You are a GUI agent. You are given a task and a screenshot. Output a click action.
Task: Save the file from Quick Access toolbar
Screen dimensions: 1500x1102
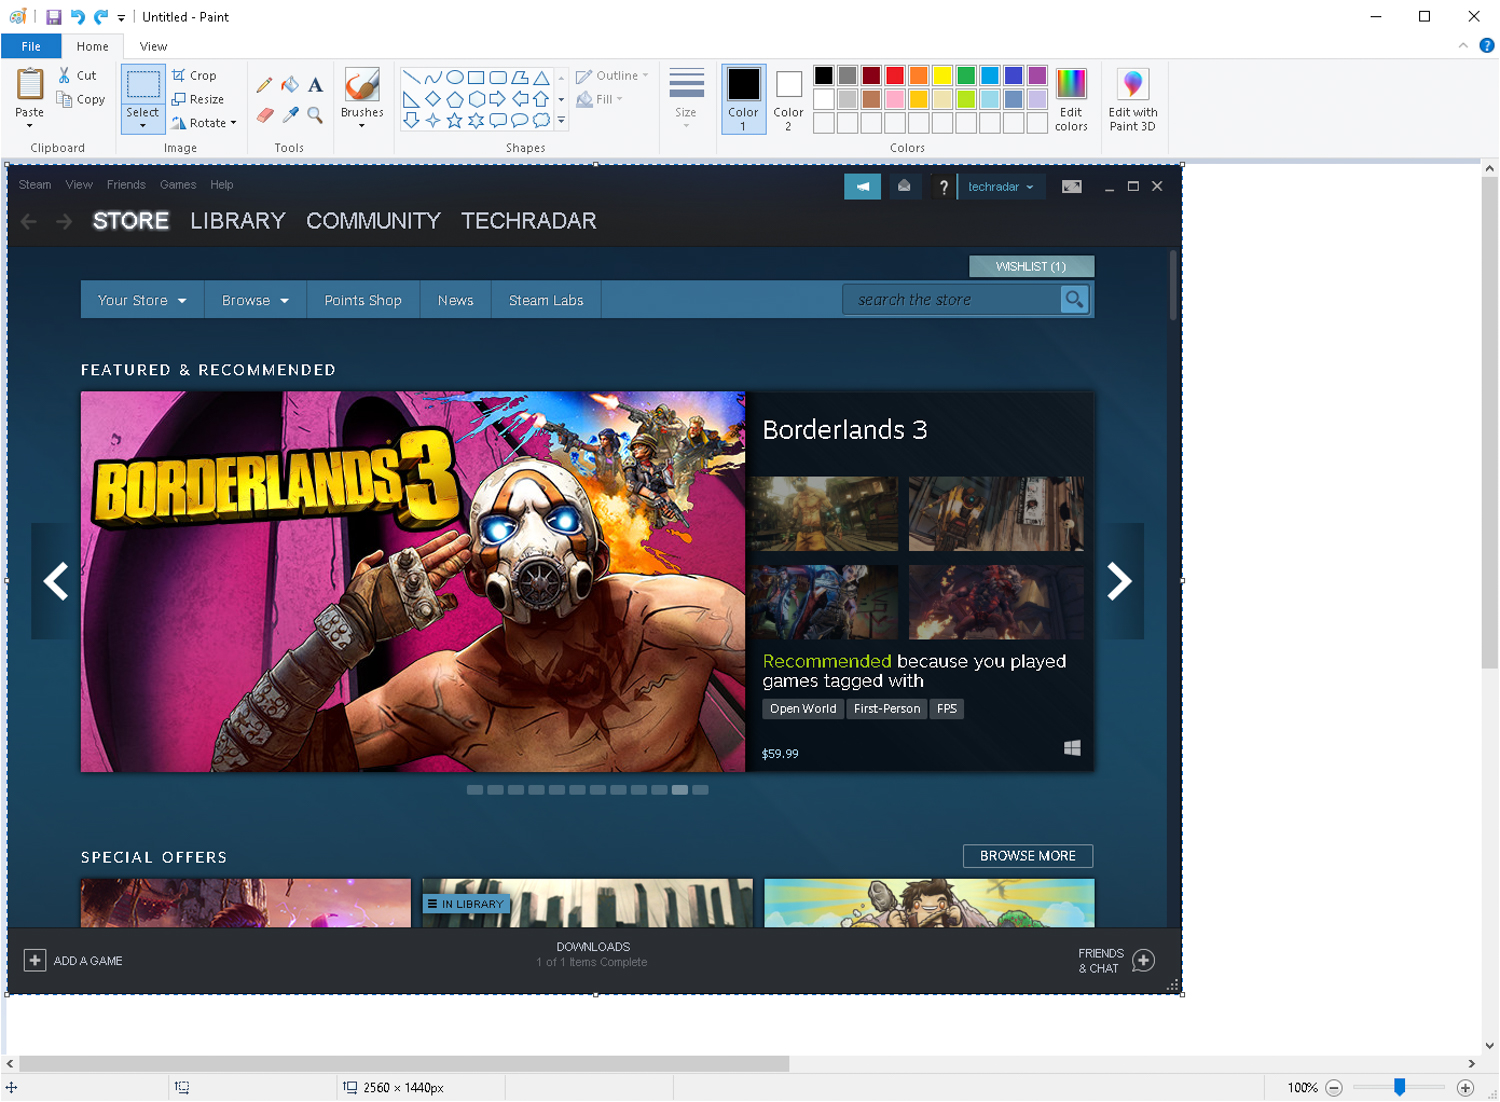pyautogui.click(x=54, y=17)
